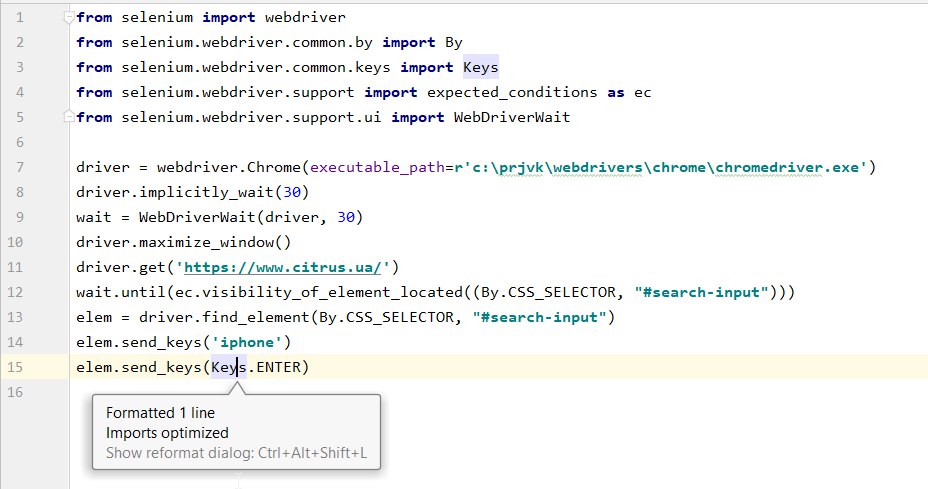Click 'ENTER' on line 15

(278, 367)
